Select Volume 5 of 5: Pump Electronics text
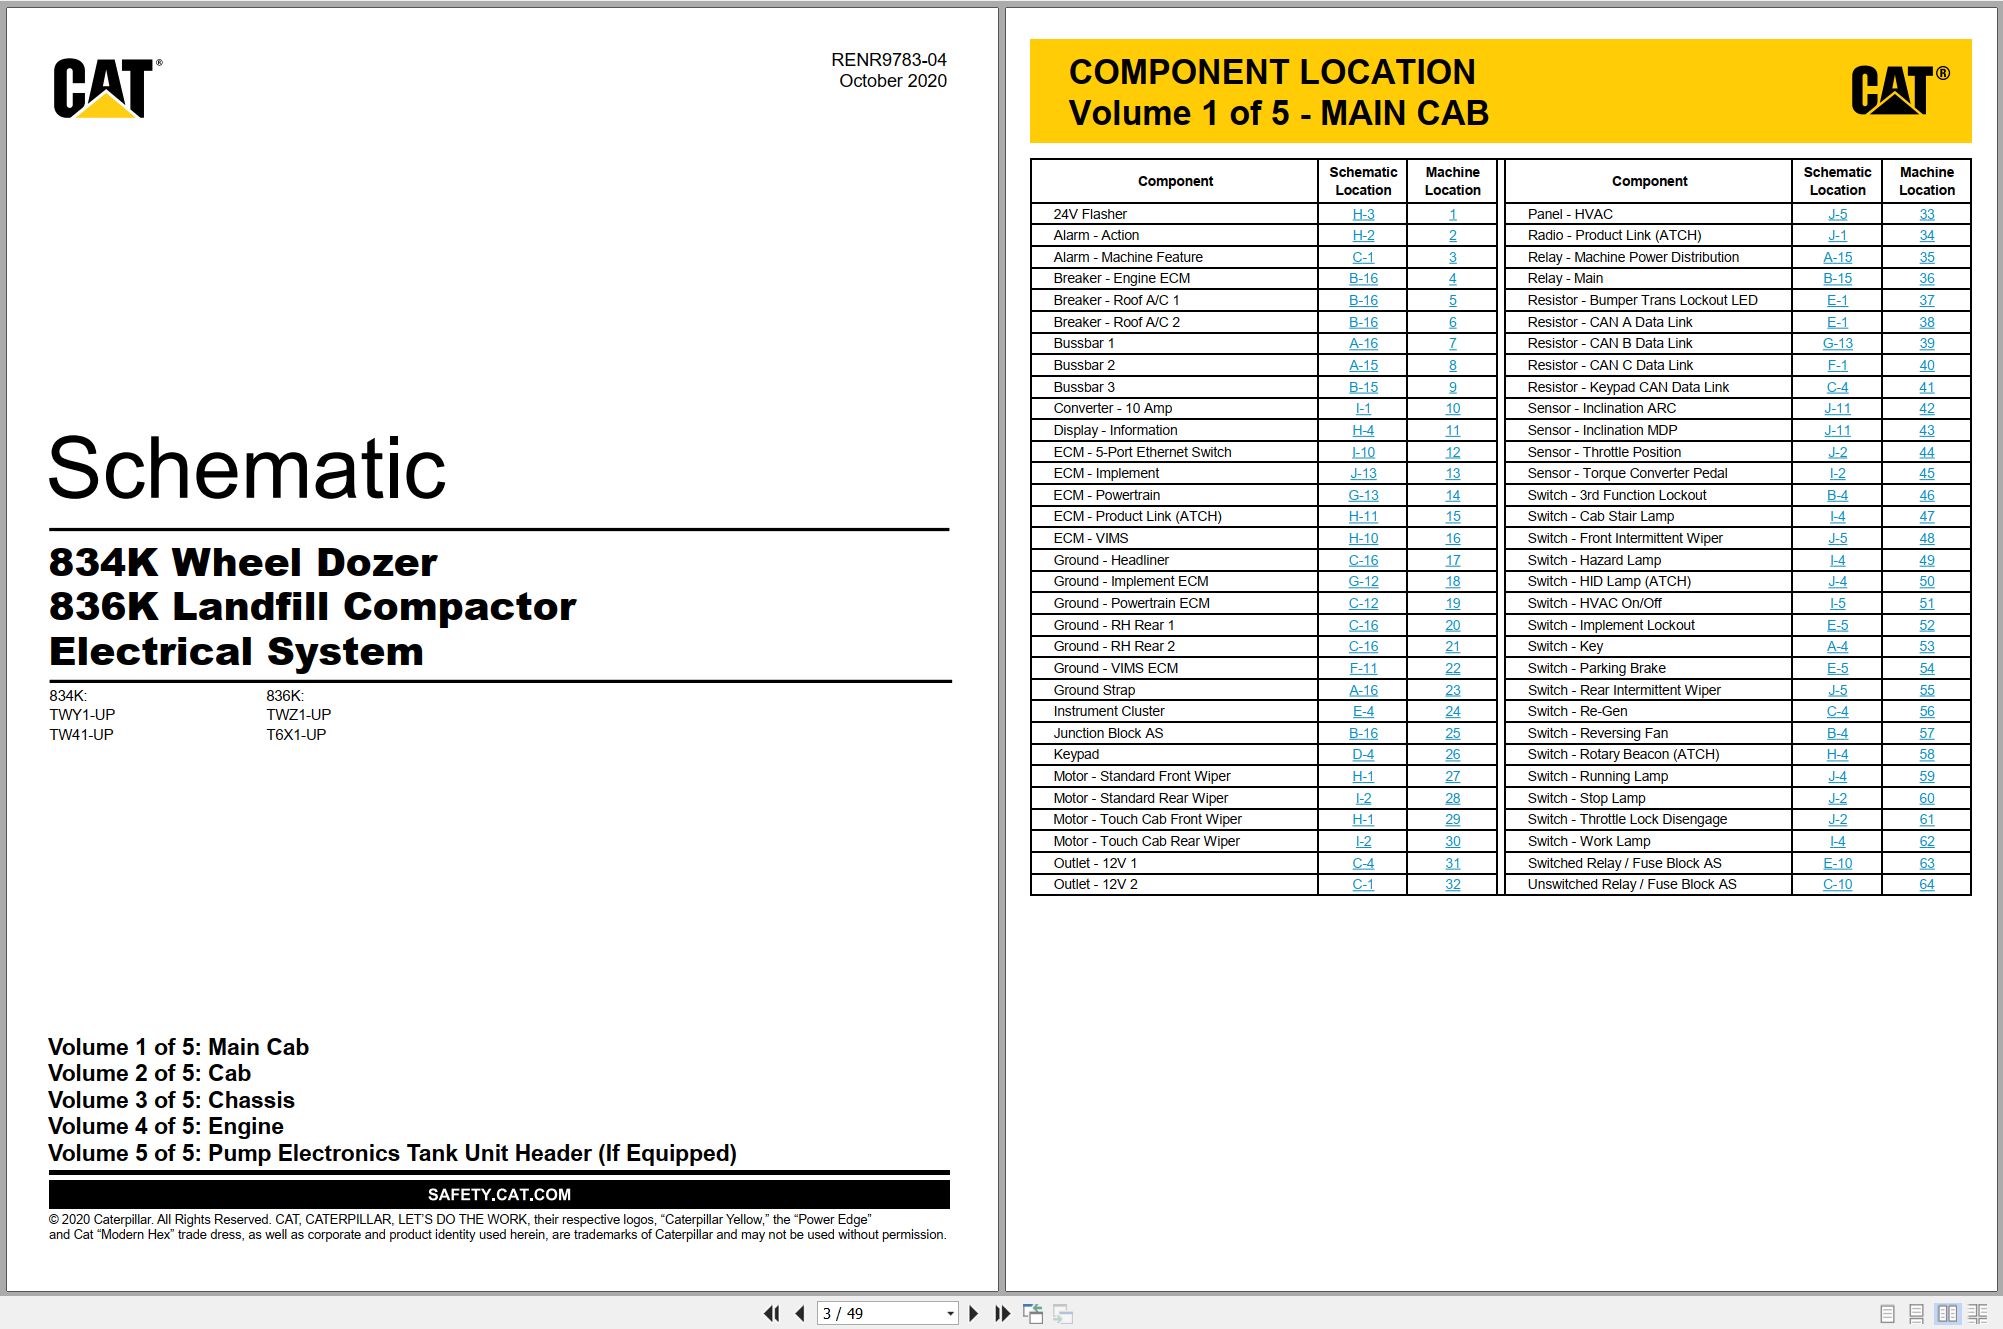 [x=392, y=1153]
